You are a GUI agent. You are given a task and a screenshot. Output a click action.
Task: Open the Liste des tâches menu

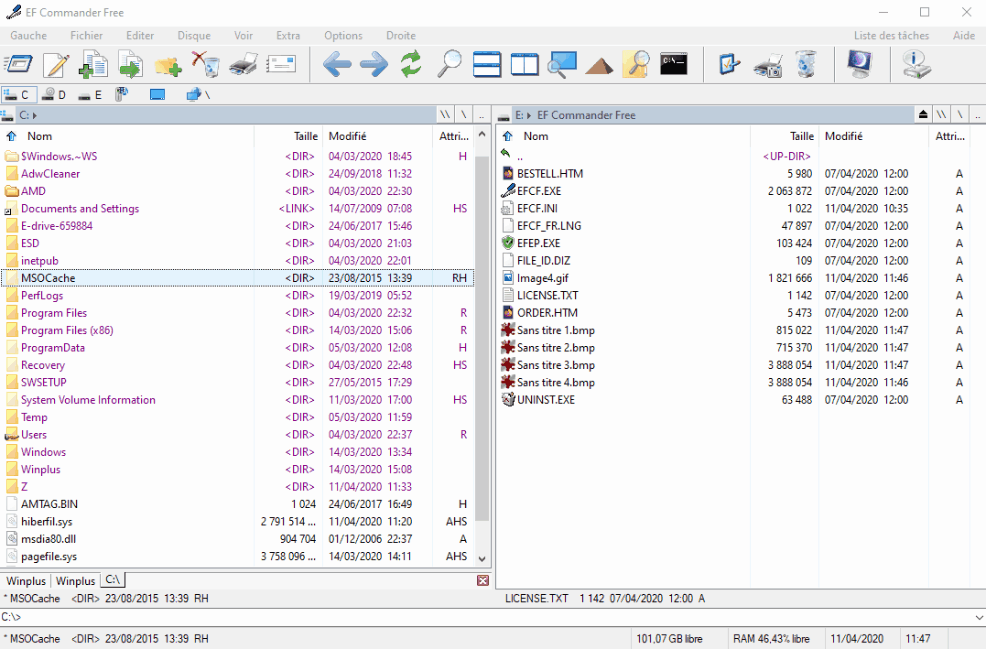(x=891, y=36)
